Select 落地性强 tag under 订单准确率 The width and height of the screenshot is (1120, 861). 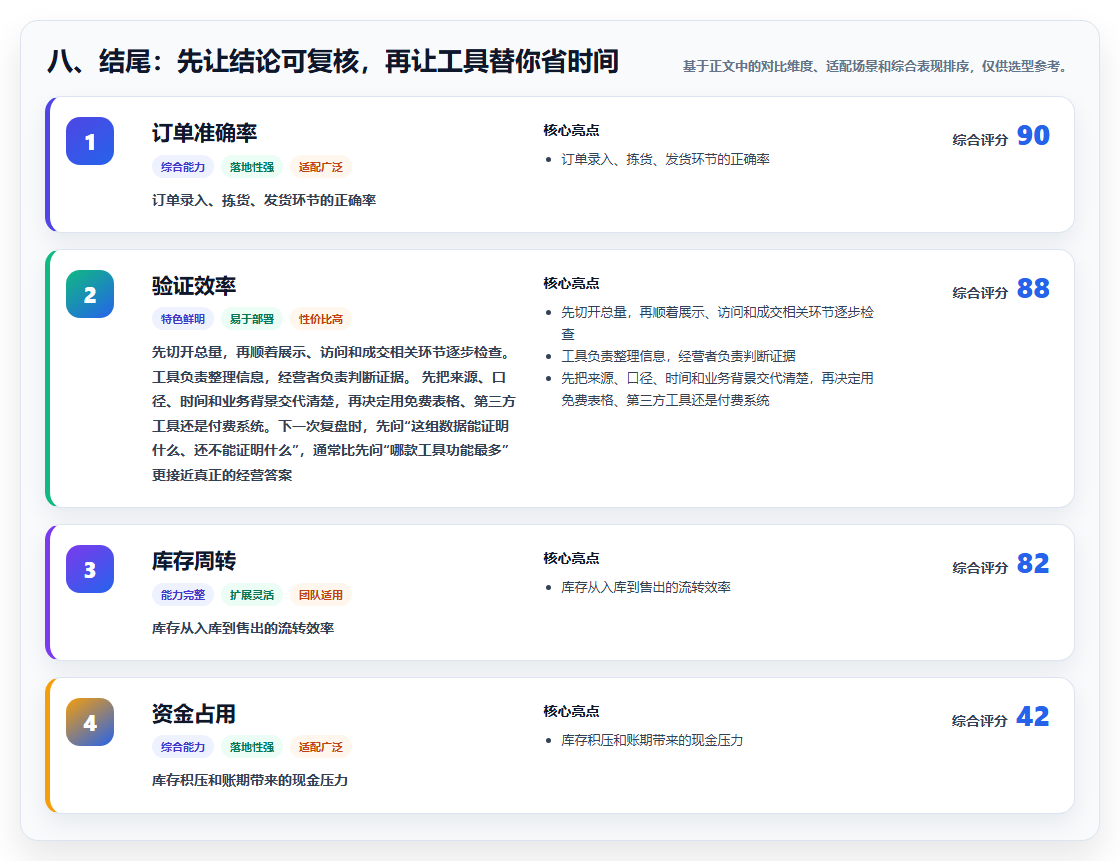(252, 166)
